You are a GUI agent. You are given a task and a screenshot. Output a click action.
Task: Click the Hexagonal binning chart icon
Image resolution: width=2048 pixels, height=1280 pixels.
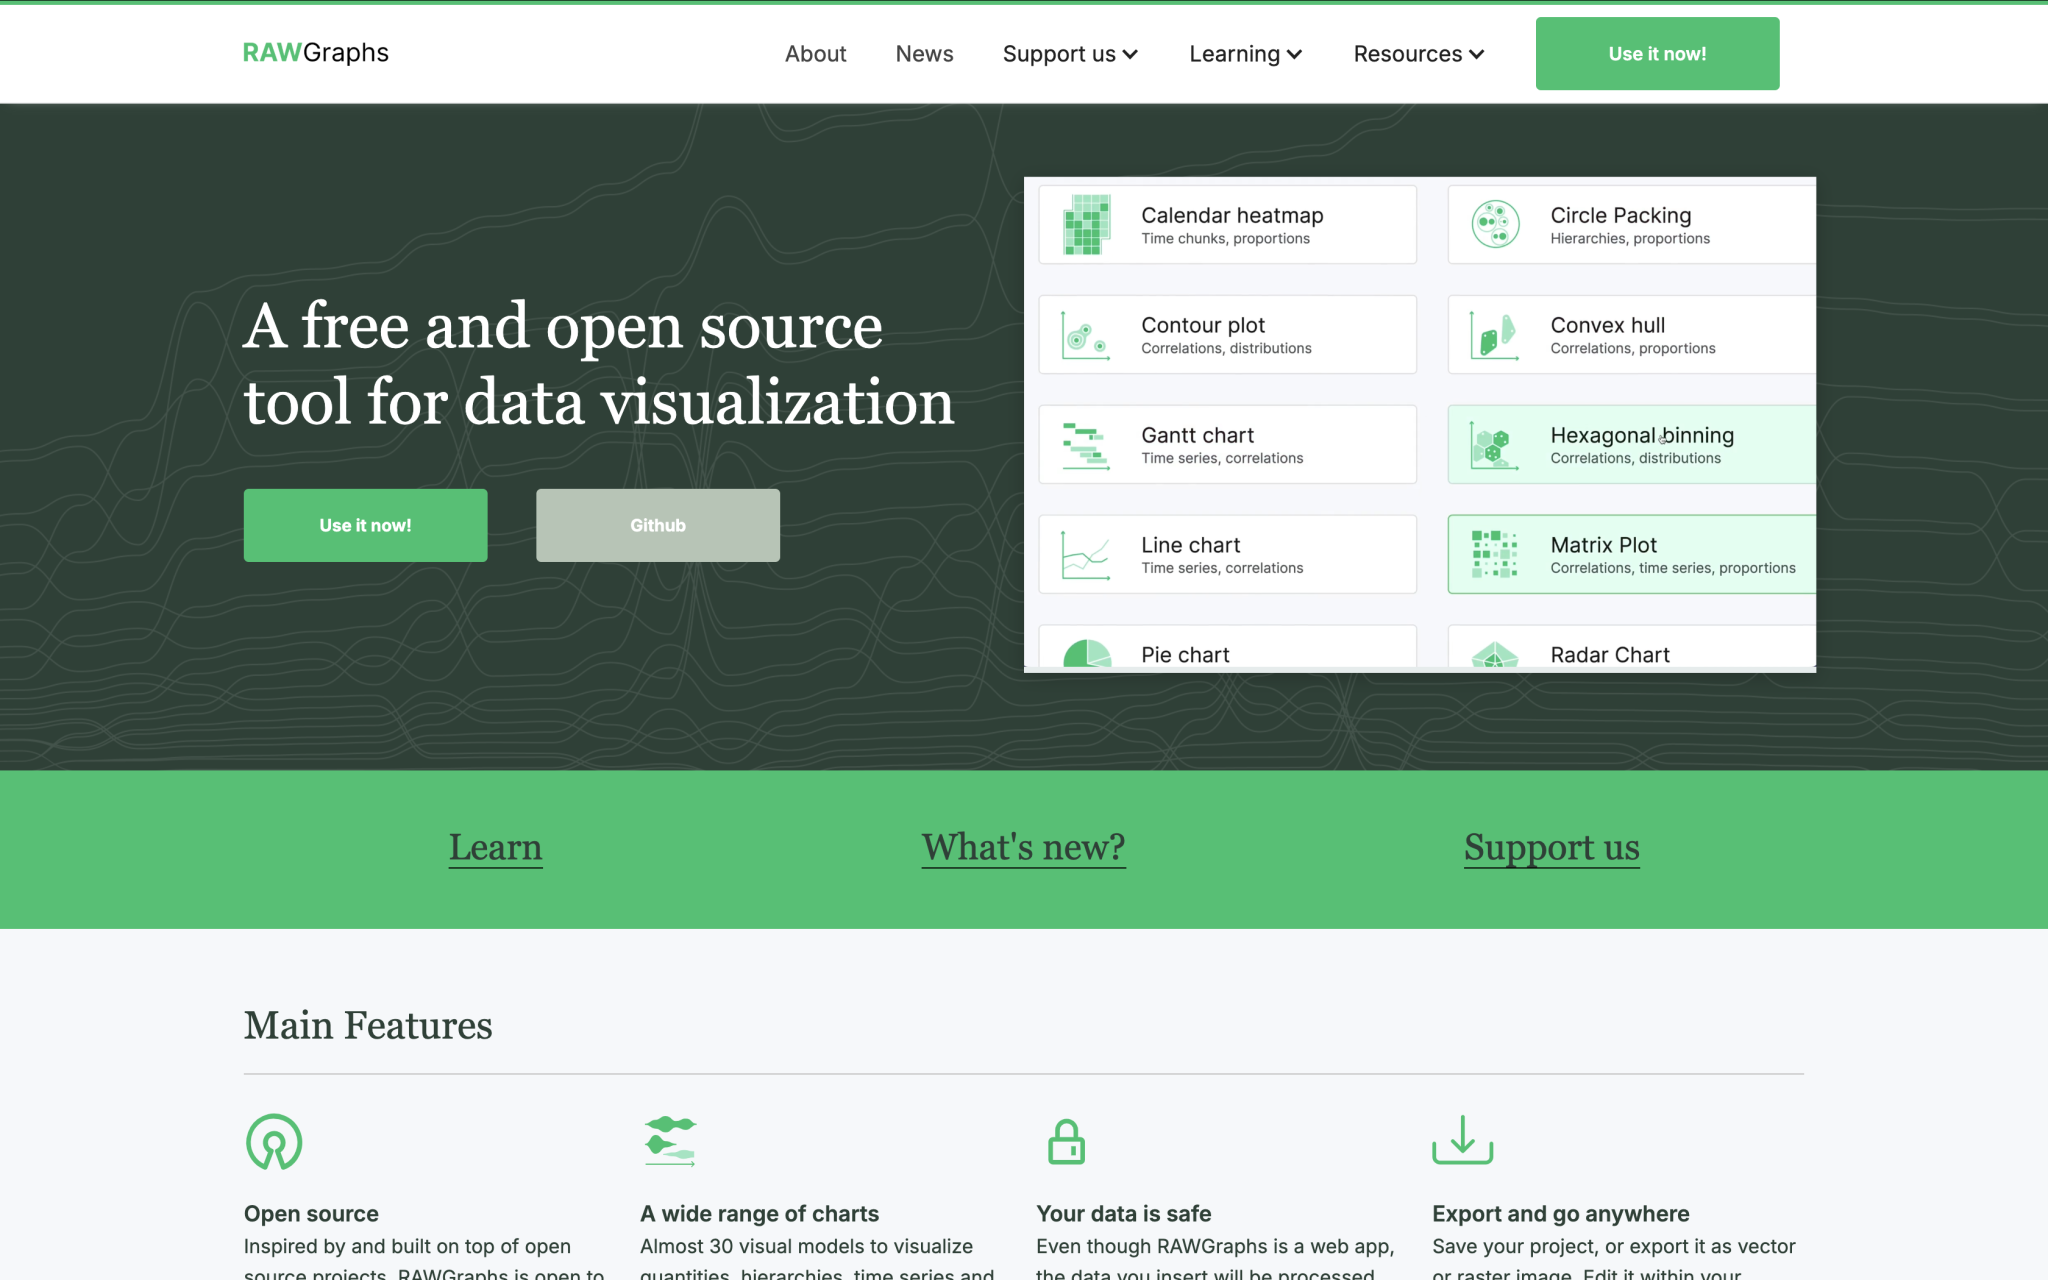[1494, 445]
